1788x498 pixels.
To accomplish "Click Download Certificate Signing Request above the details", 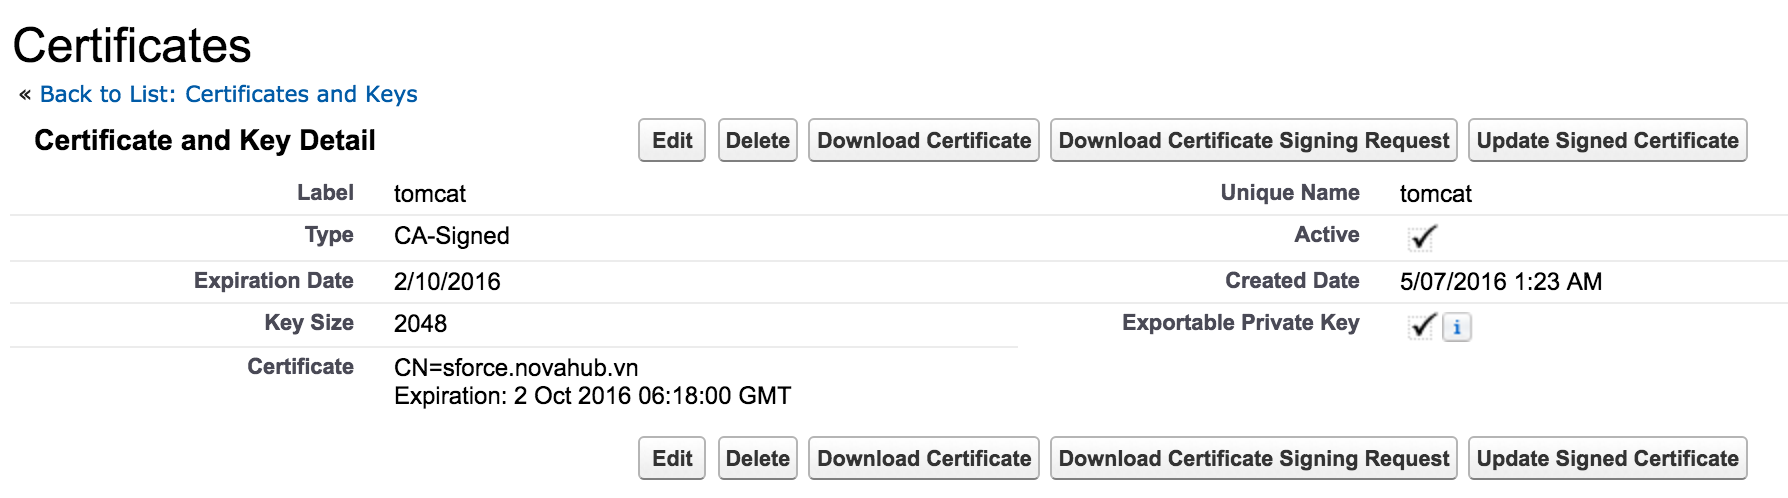I will (x=1253, y=141).
